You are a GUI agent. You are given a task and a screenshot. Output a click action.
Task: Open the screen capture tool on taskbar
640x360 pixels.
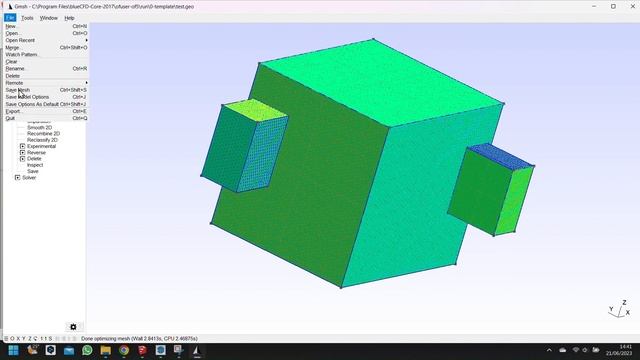pos(179,350)
